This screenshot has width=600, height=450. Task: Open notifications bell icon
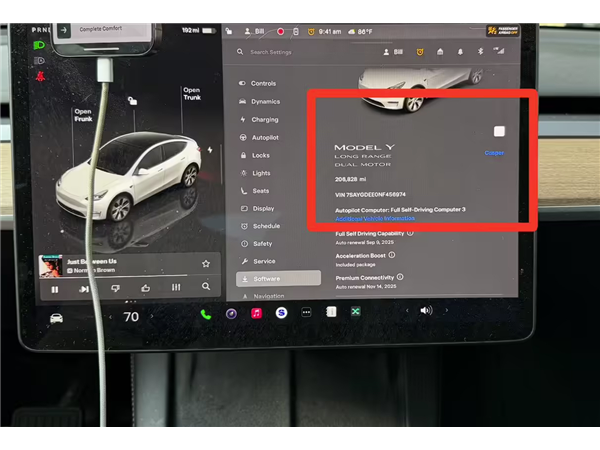pos(460,52)
